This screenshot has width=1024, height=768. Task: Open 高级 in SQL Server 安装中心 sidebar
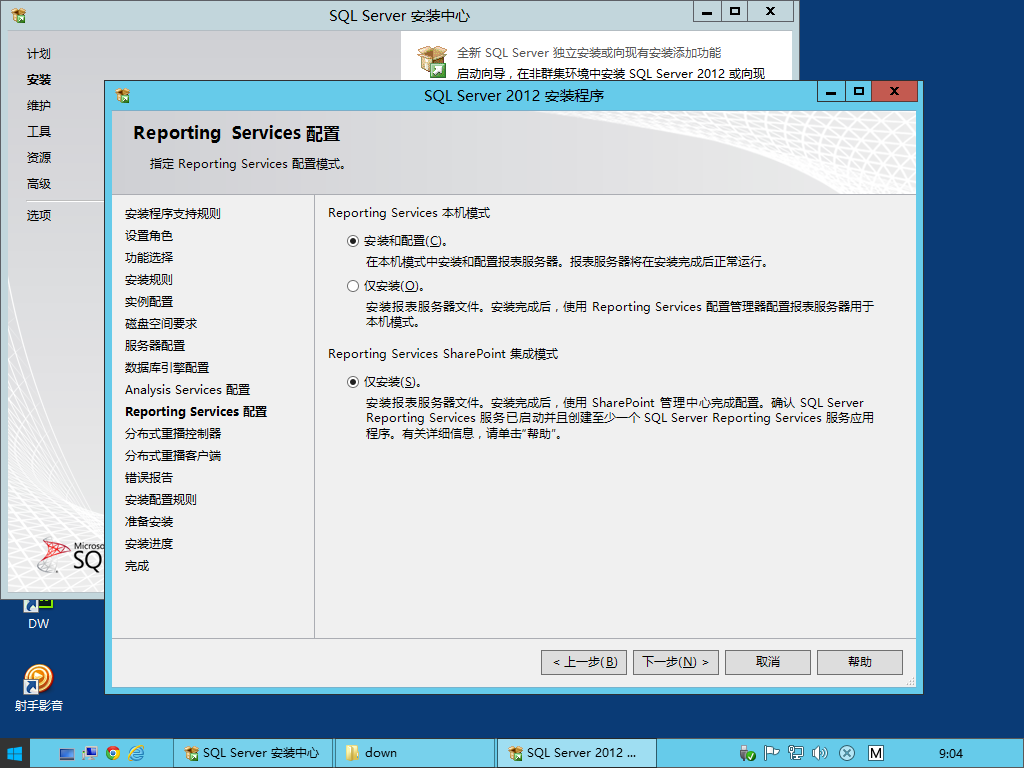click(39, 184)
